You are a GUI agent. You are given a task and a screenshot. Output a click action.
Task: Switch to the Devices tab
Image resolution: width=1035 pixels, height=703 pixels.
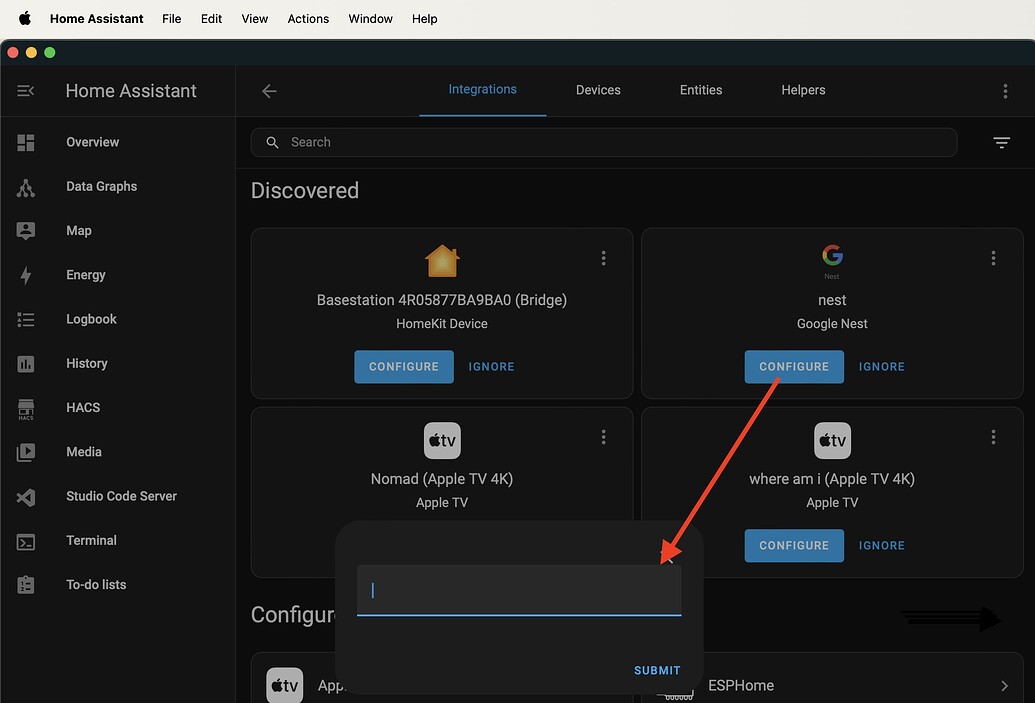tap(598, 90)
